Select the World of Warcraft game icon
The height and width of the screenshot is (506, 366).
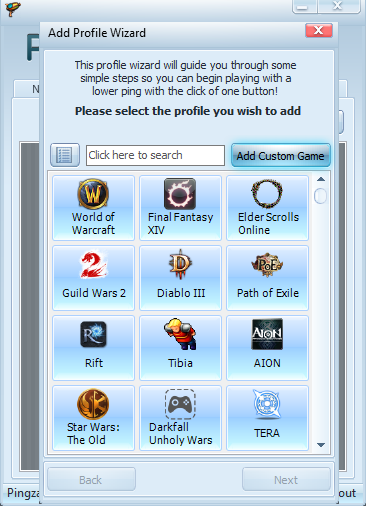[x=93, y=194]
